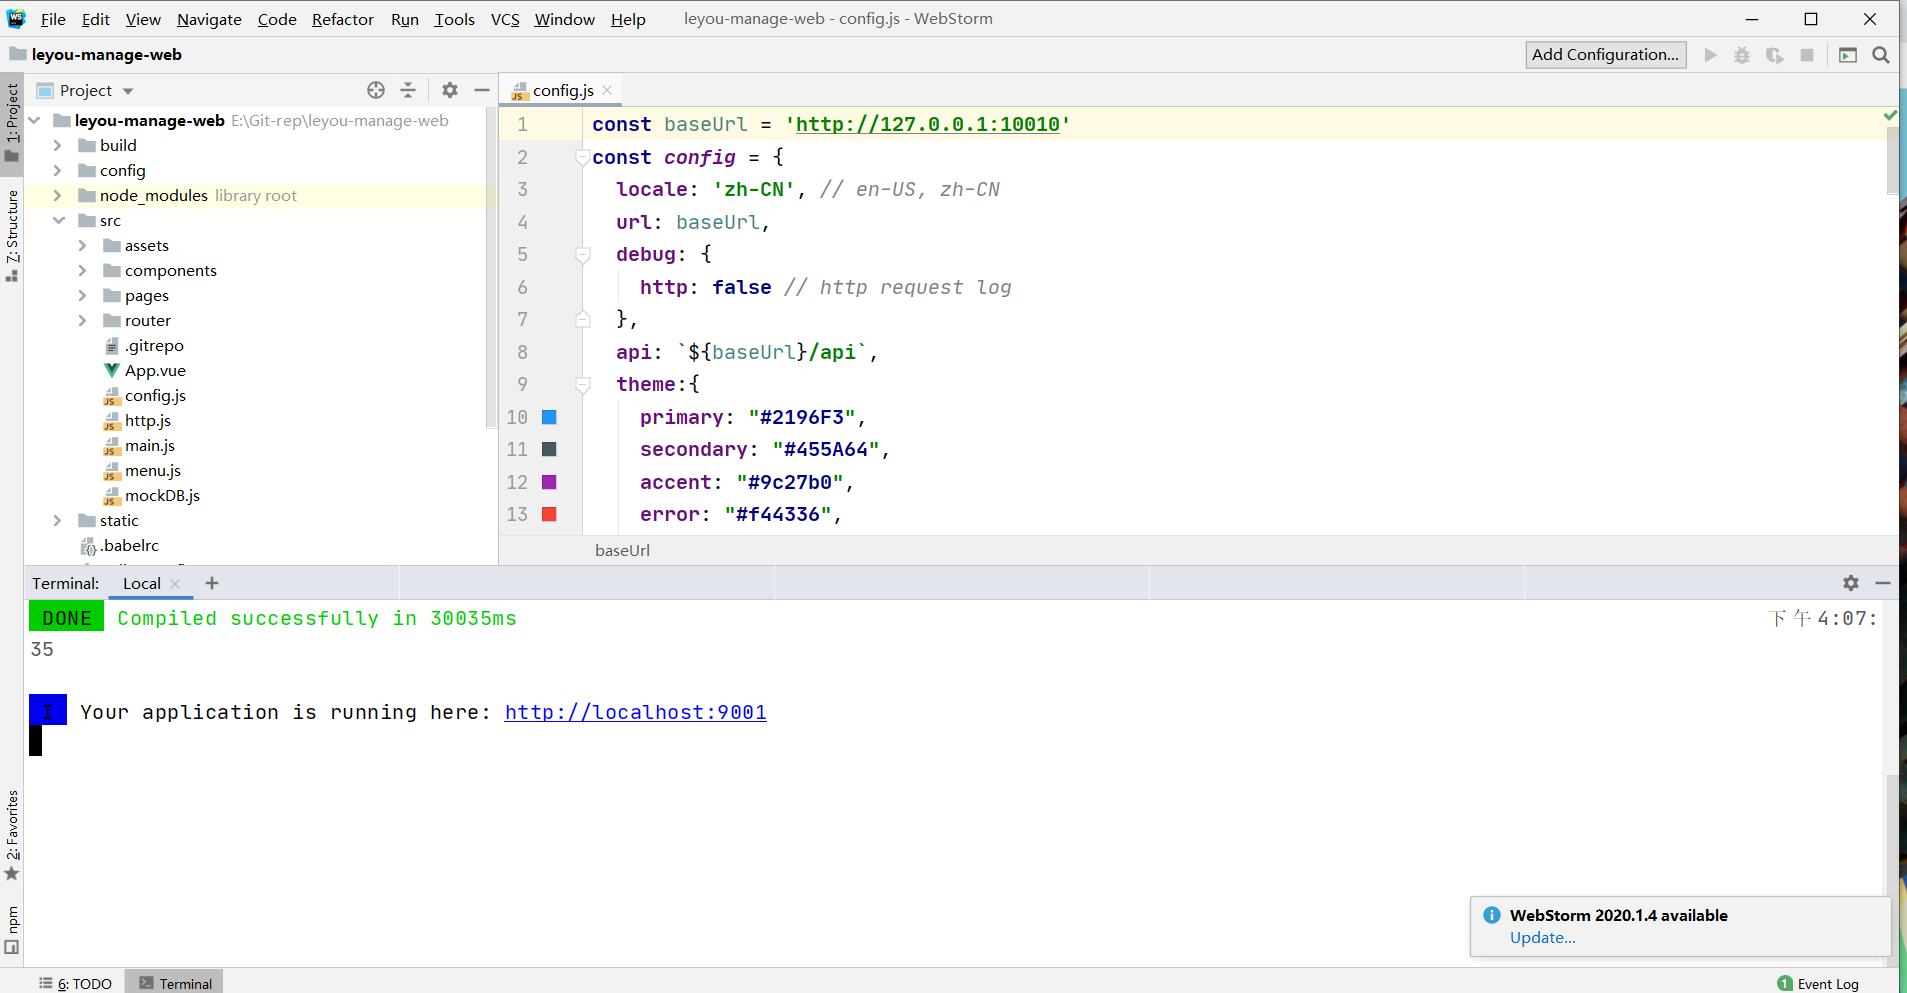This screenshot has width=1907, height=993.
Task: Click the Debug bug icon in toolbar
Action: coord(1742,55)
